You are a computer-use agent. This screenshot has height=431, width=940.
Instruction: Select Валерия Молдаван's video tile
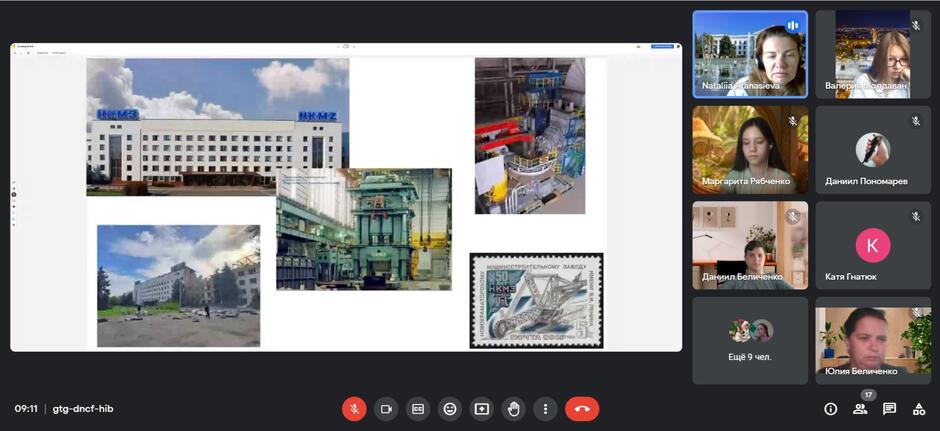[x=873, y=54]
